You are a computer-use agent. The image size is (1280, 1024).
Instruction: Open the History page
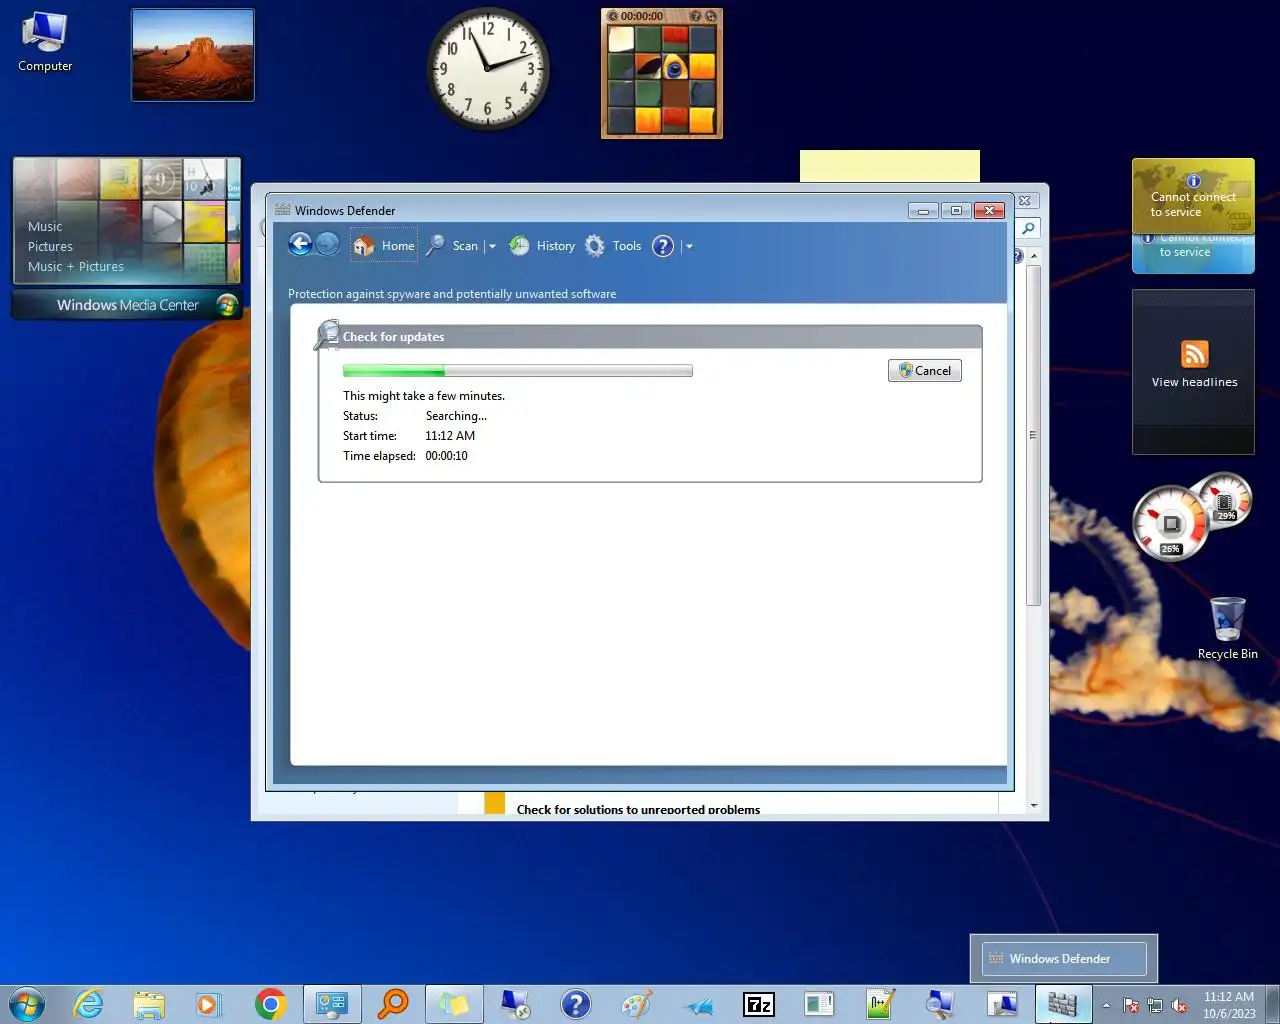pyautogui.click(x=542, y=245)
